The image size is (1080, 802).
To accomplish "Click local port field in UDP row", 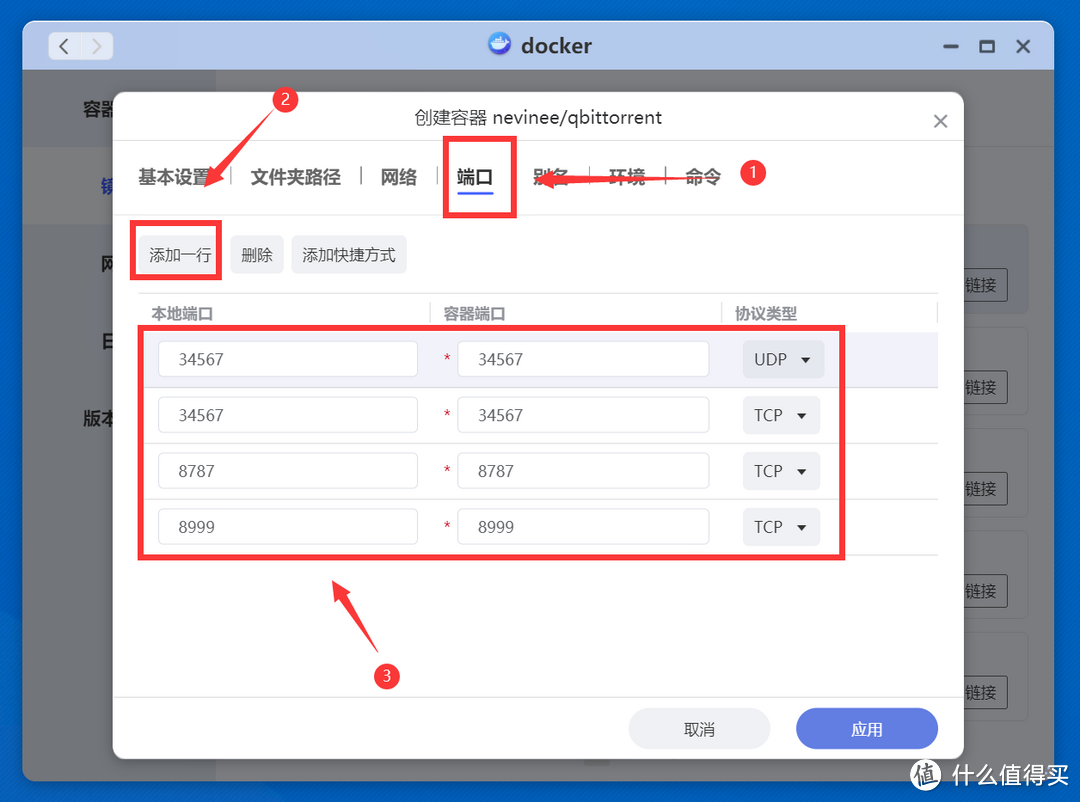I will [288, 359].
